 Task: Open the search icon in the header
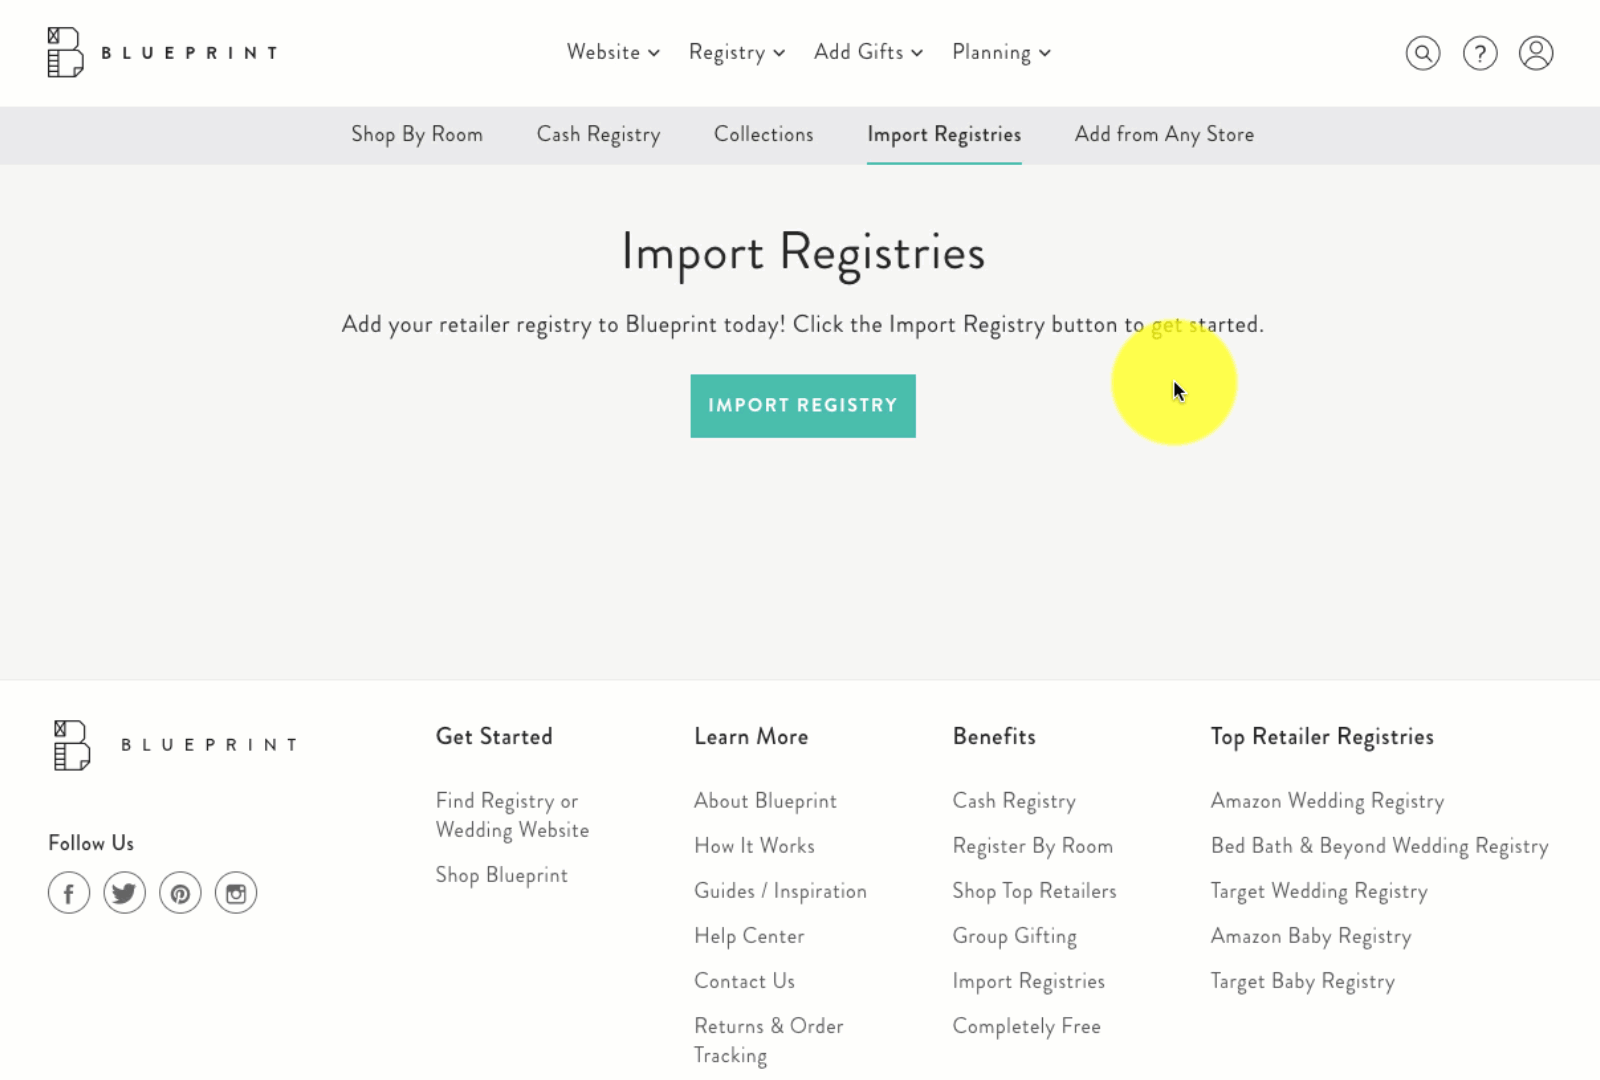point(1423,53)
